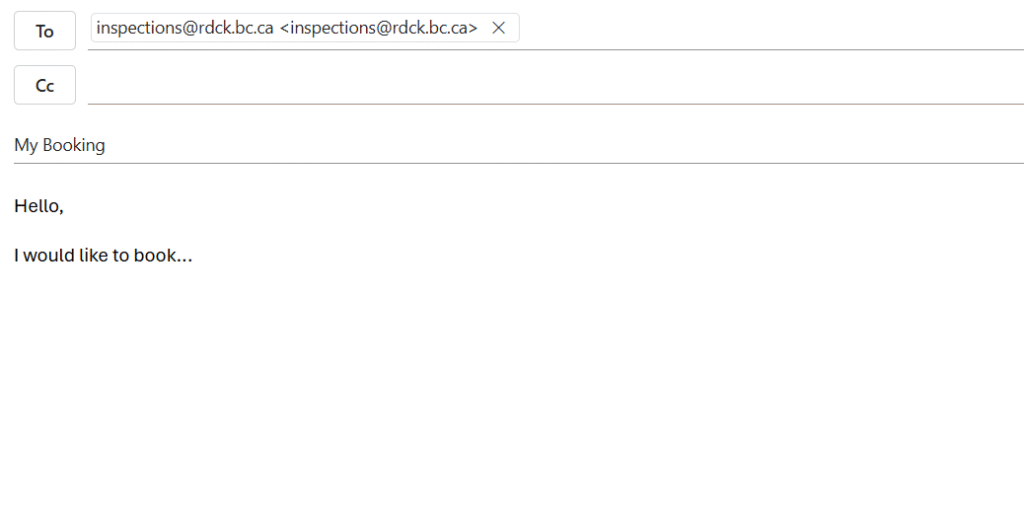Click the word like in the message
The width and height of the screenshot is (1024, 521).
click(x=93, y=255)
